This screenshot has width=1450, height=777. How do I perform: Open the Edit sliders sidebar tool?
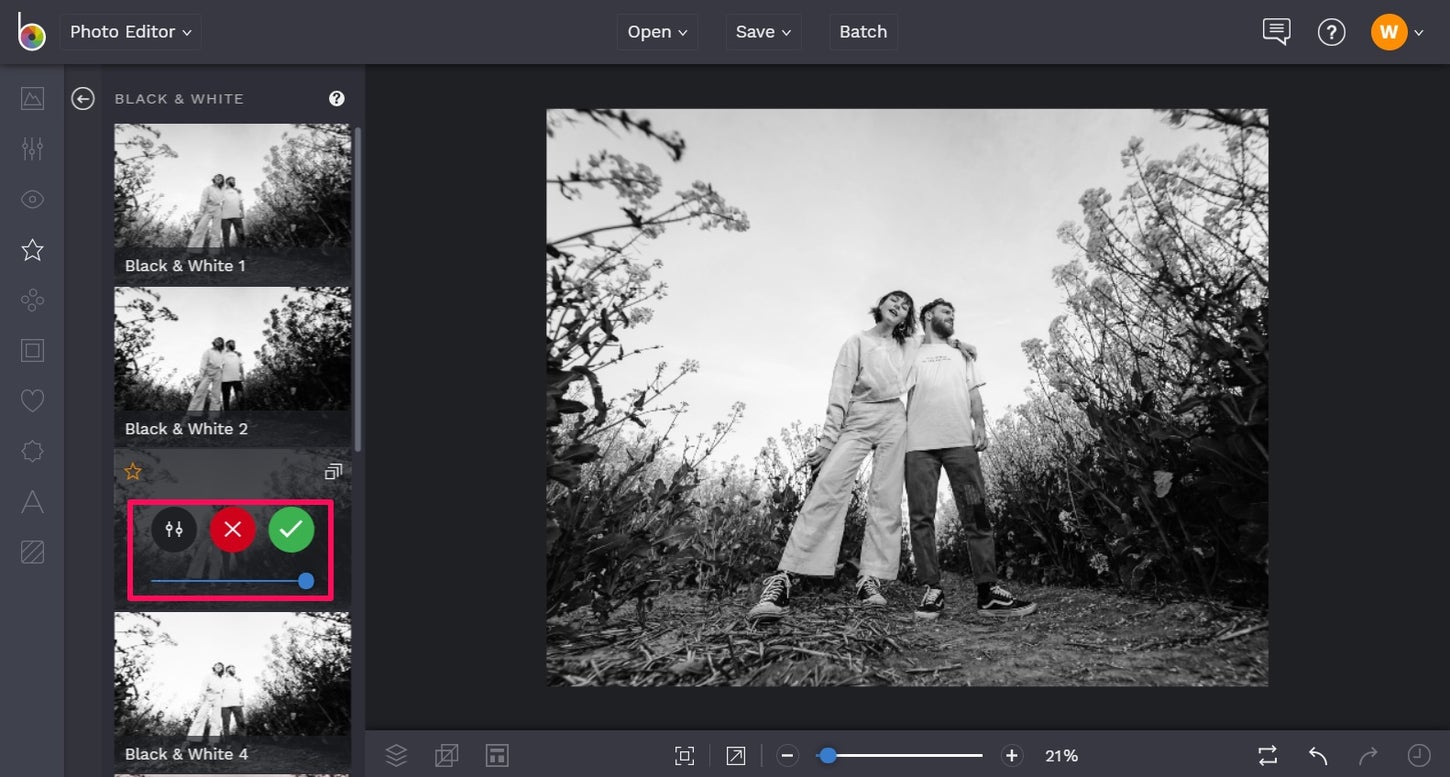32,149
